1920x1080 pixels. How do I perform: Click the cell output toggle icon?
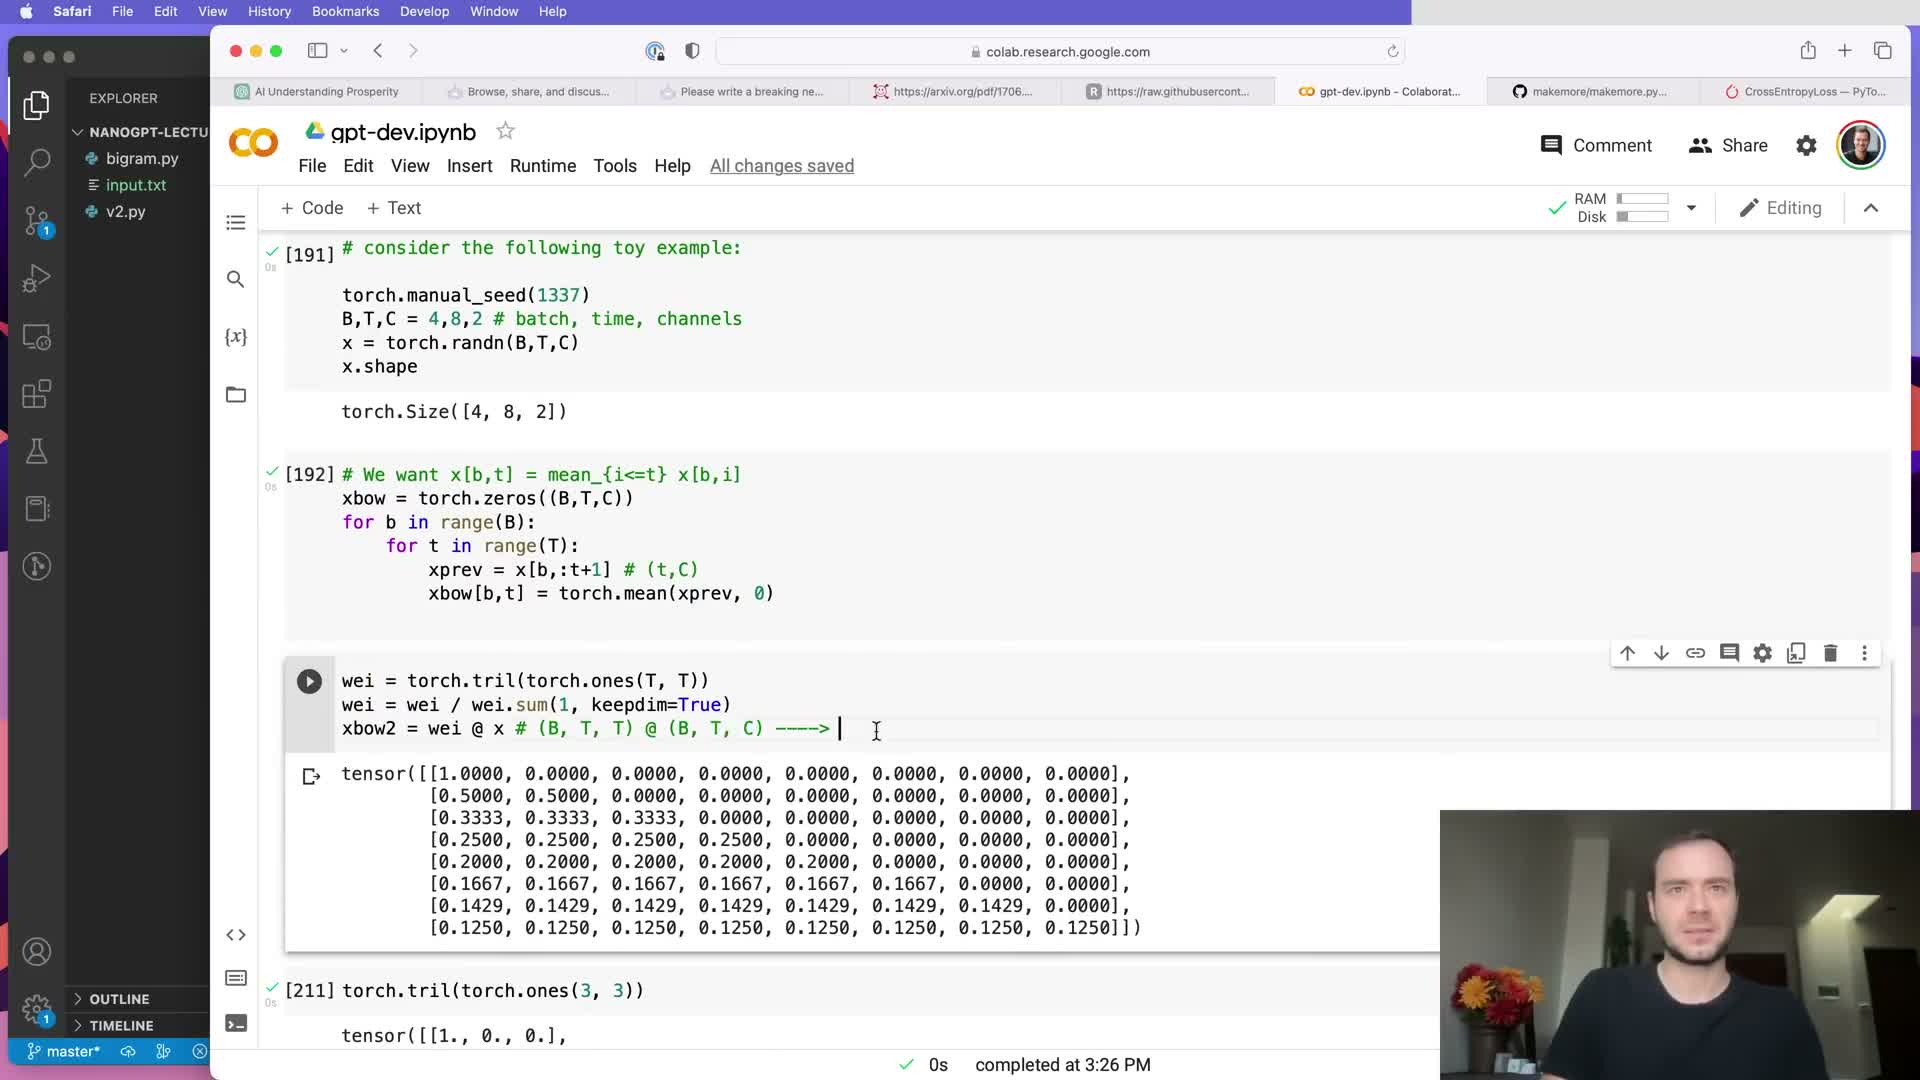pyautogui.click(x=311, y=776)
